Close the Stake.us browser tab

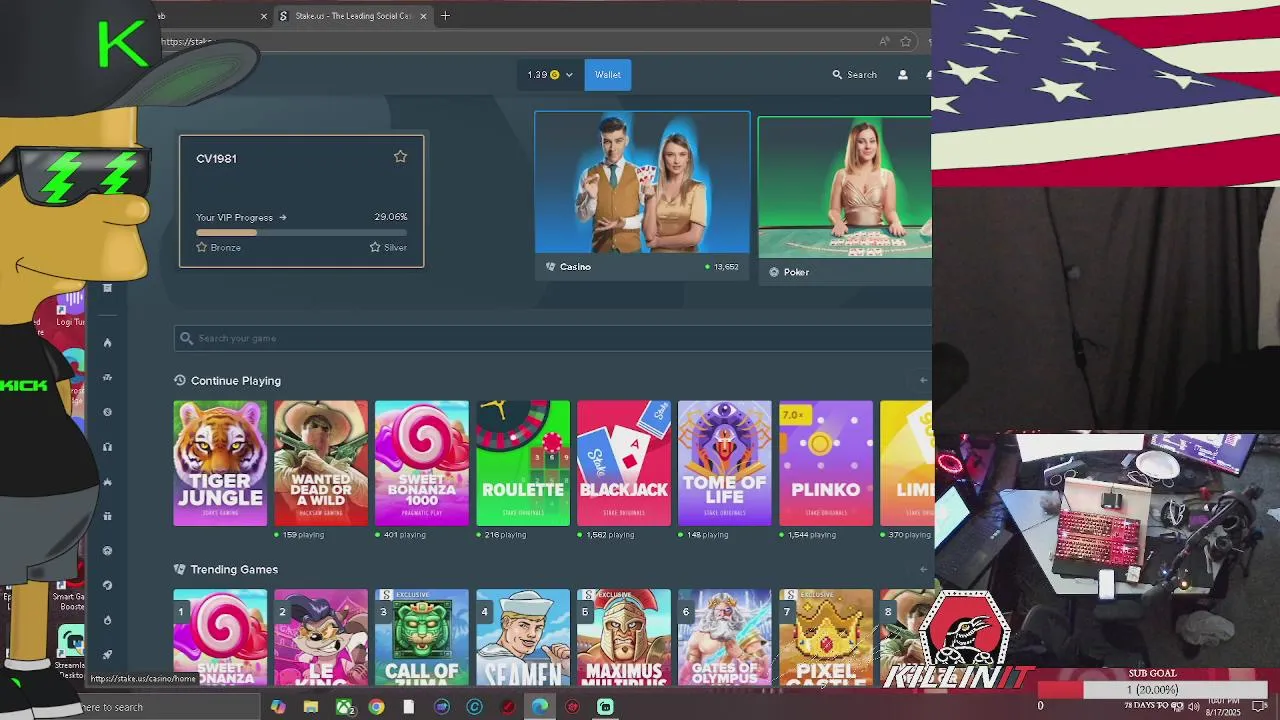424,16
